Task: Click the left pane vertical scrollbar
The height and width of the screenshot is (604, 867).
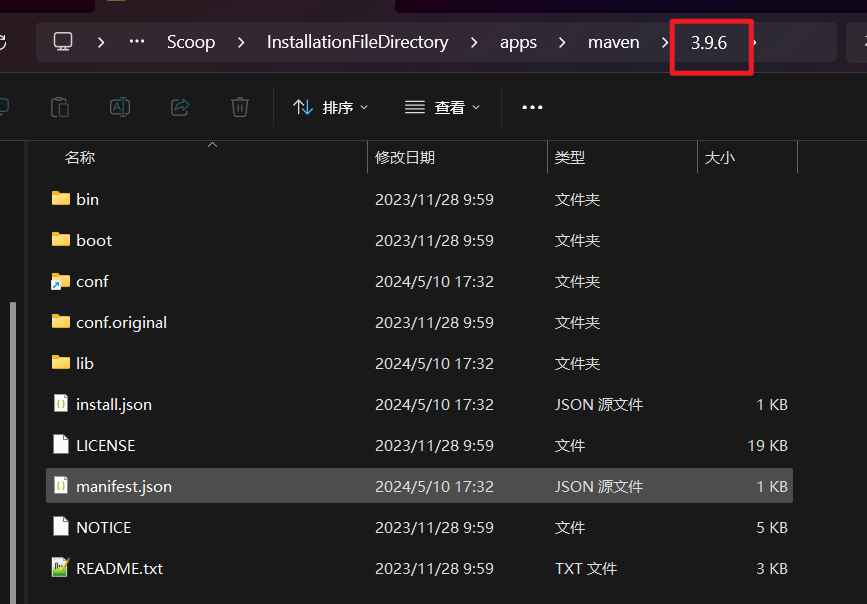Action: point(12,450)
